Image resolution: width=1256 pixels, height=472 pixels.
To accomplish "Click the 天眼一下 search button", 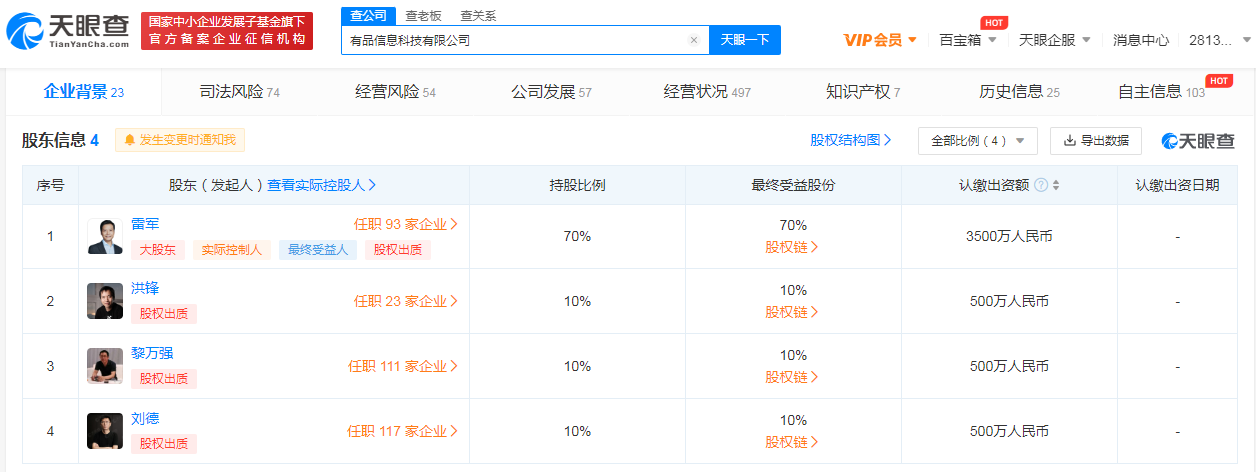I will pyautogui.click(x=745, y=40).
